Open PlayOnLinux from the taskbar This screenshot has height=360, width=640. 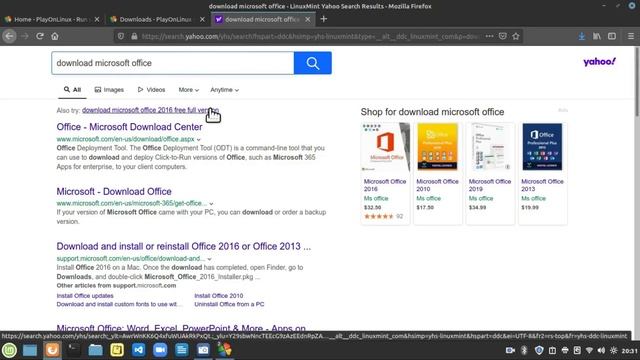[x=224, y=350]
